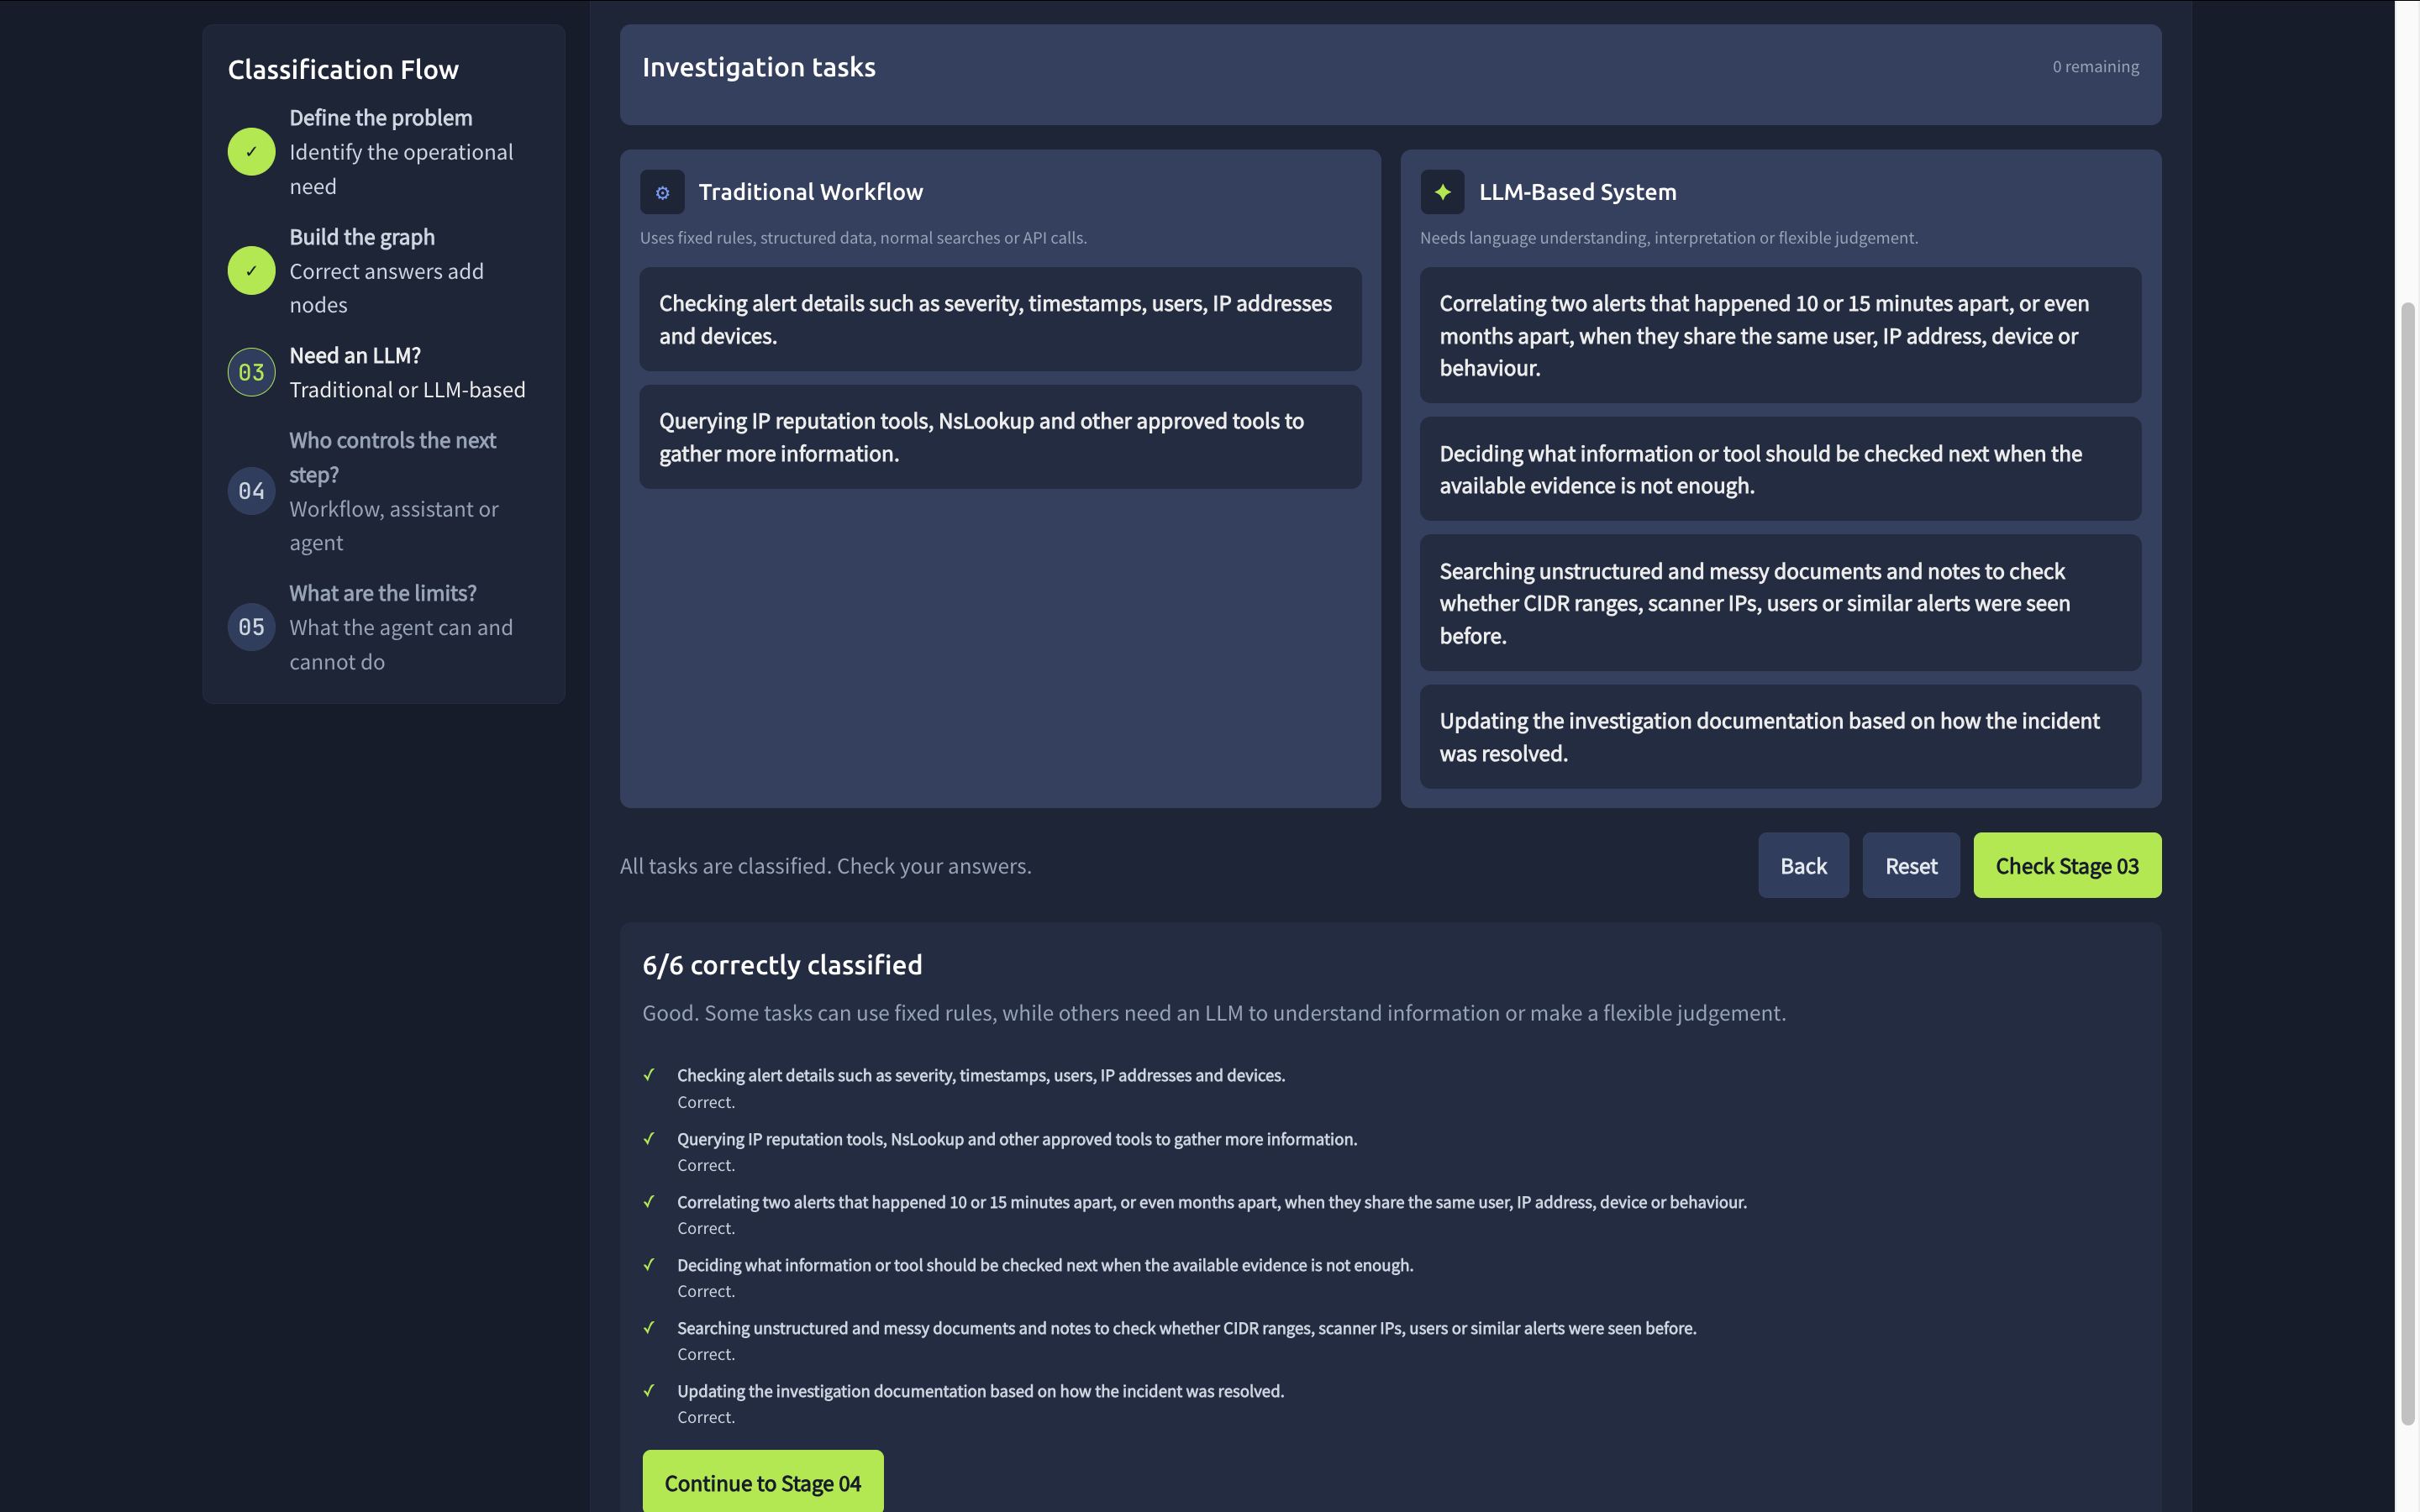Select the stage 04 circle badge
The width and height of the screenshot is (2420, 1512).
251,491
